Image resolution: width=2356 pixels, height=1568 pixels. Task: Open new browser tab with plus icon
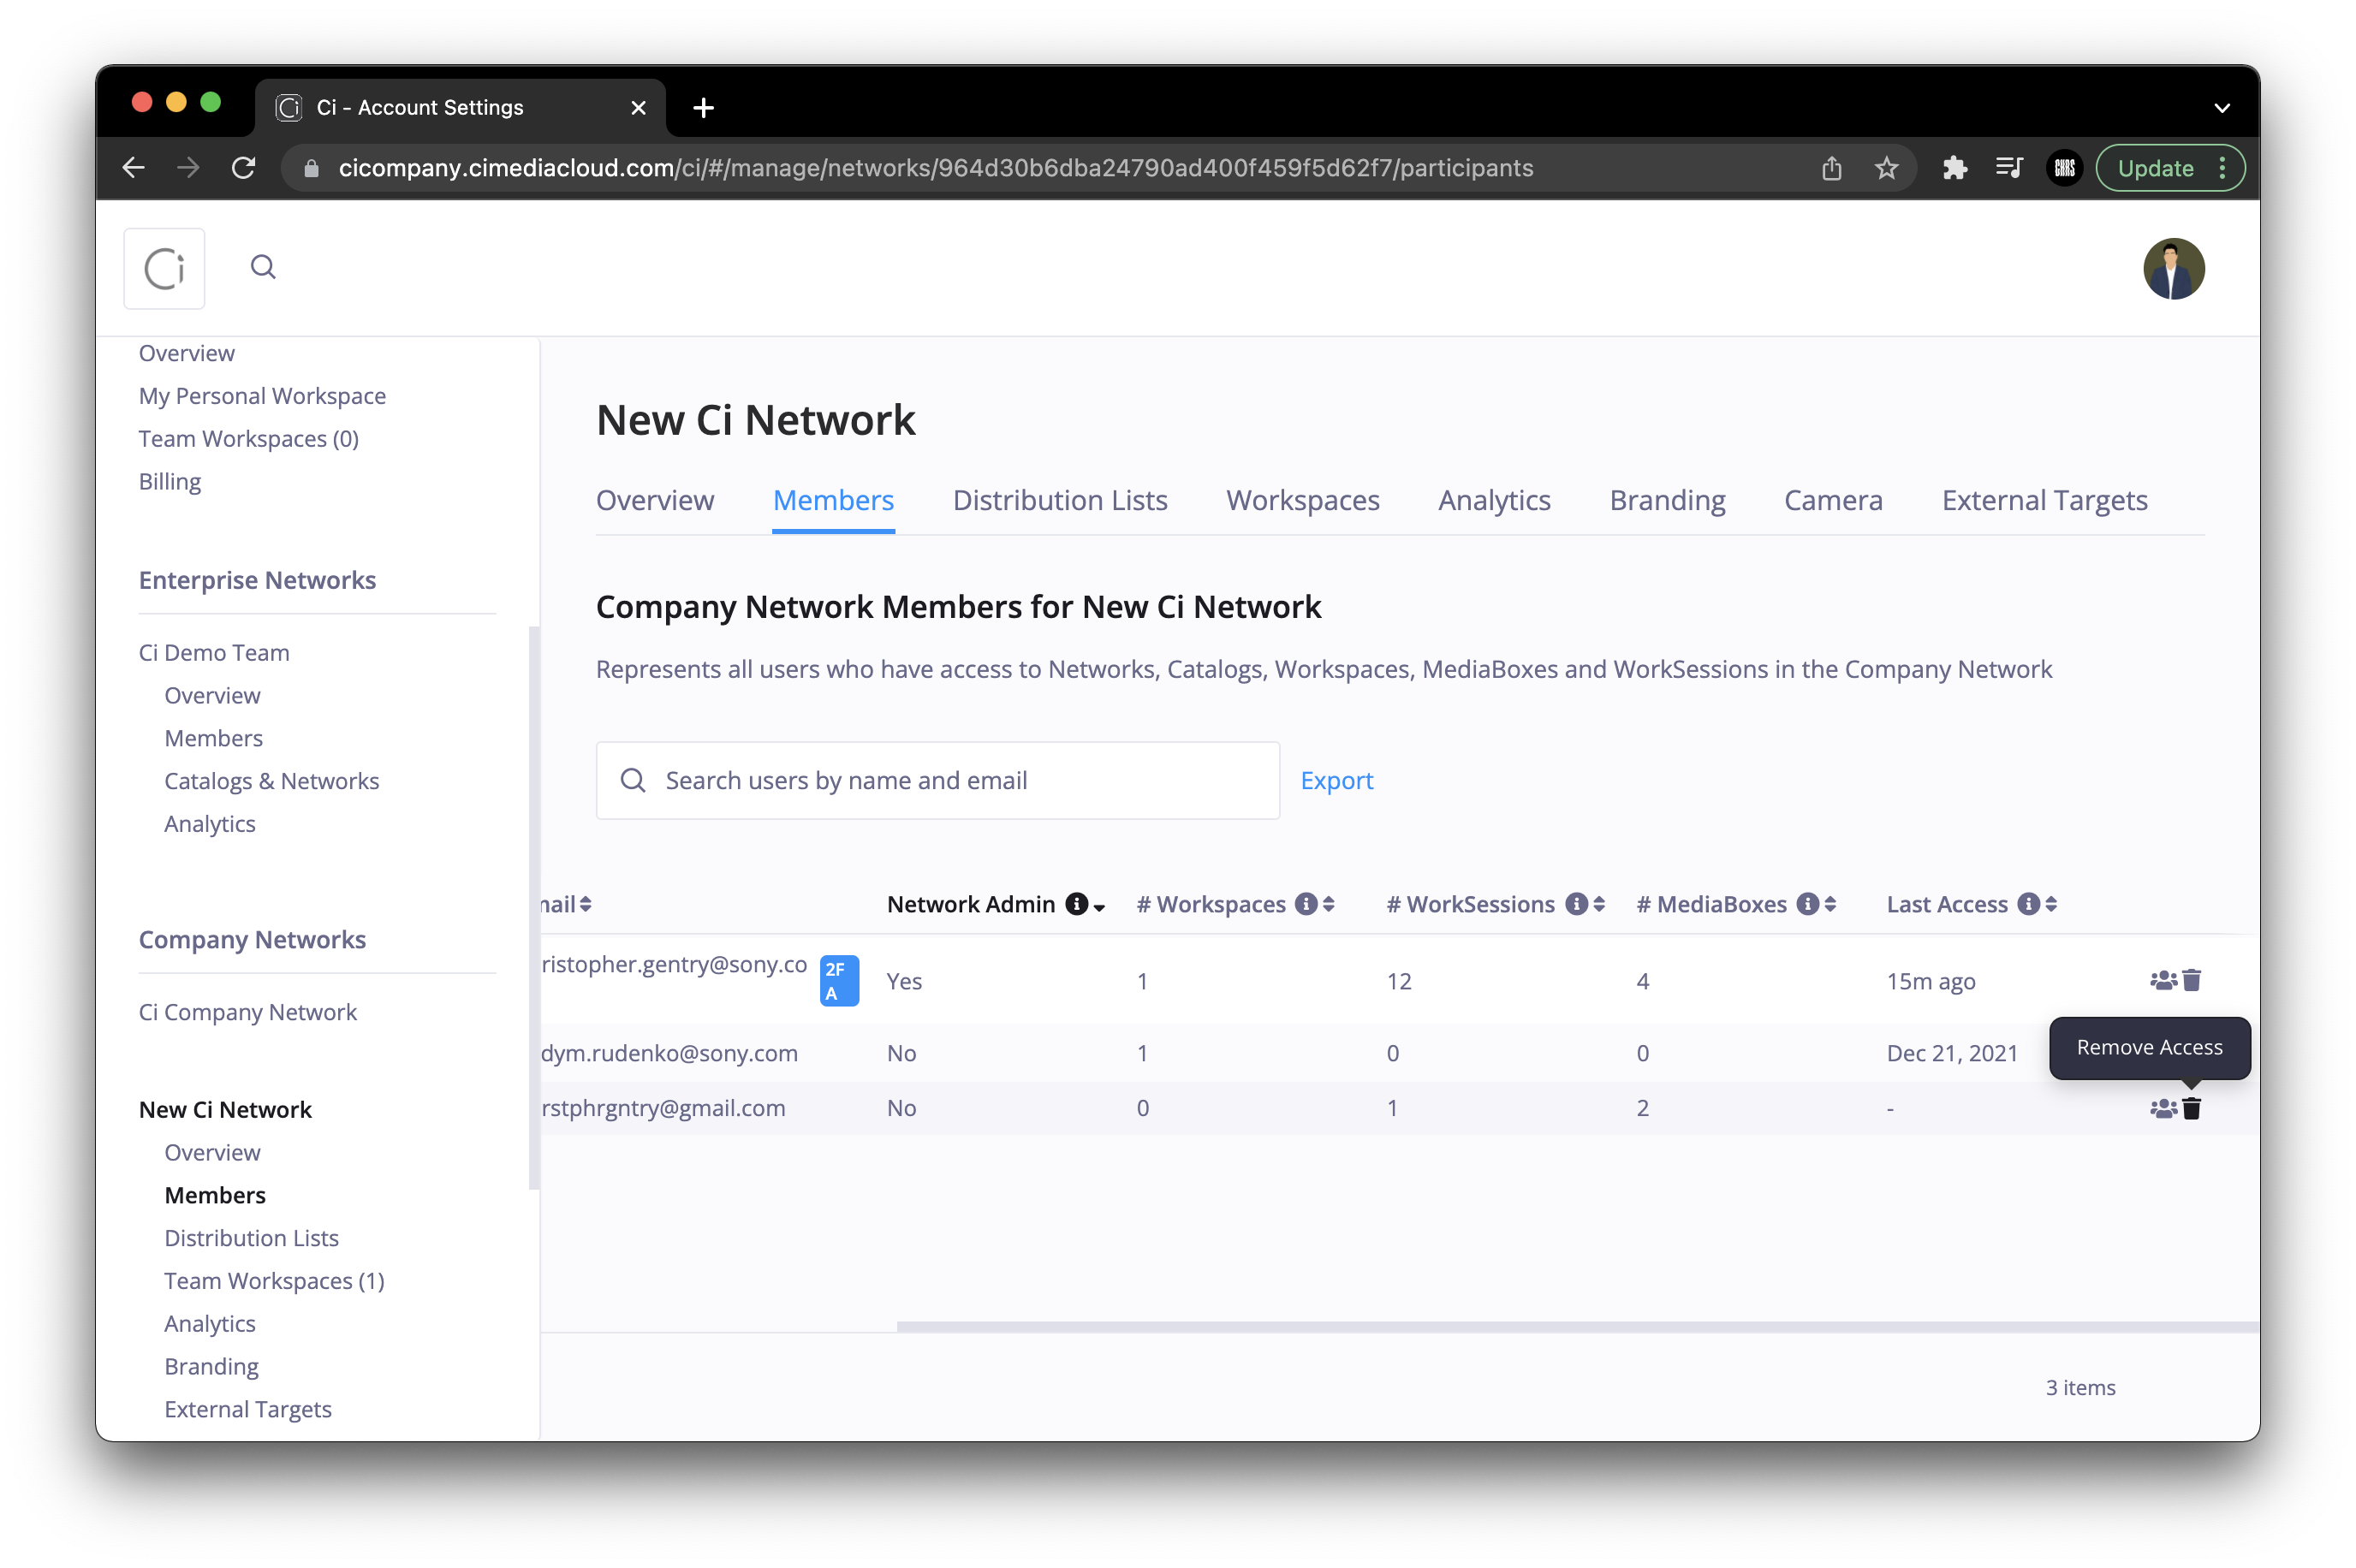click(x=703, y=107)
